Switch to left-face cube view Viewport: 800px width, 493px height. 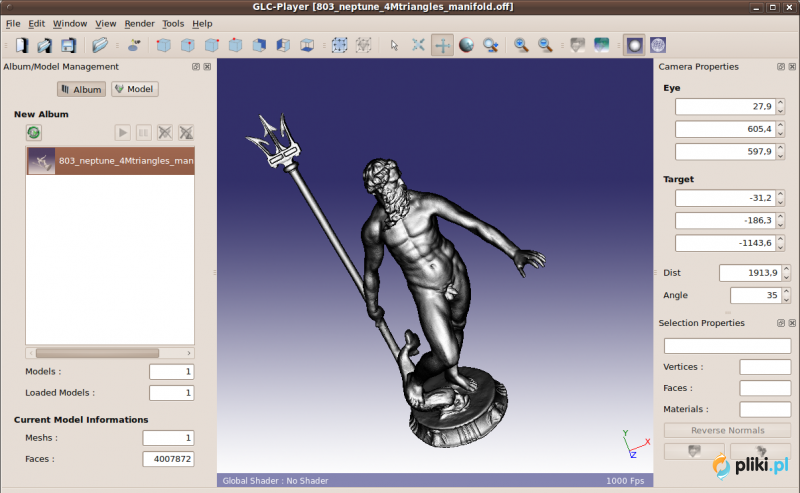coord(283,45)
